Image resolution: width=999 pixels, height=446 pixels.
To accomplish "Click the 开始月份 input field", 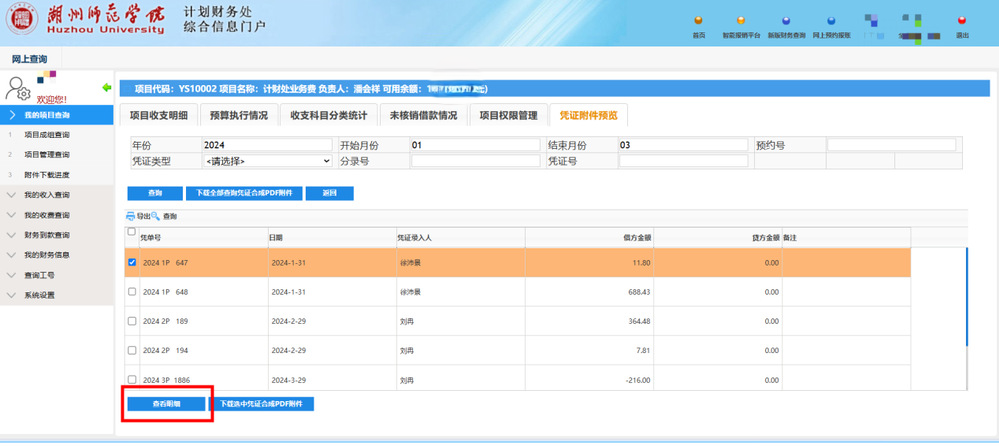I will pos(475,145).
